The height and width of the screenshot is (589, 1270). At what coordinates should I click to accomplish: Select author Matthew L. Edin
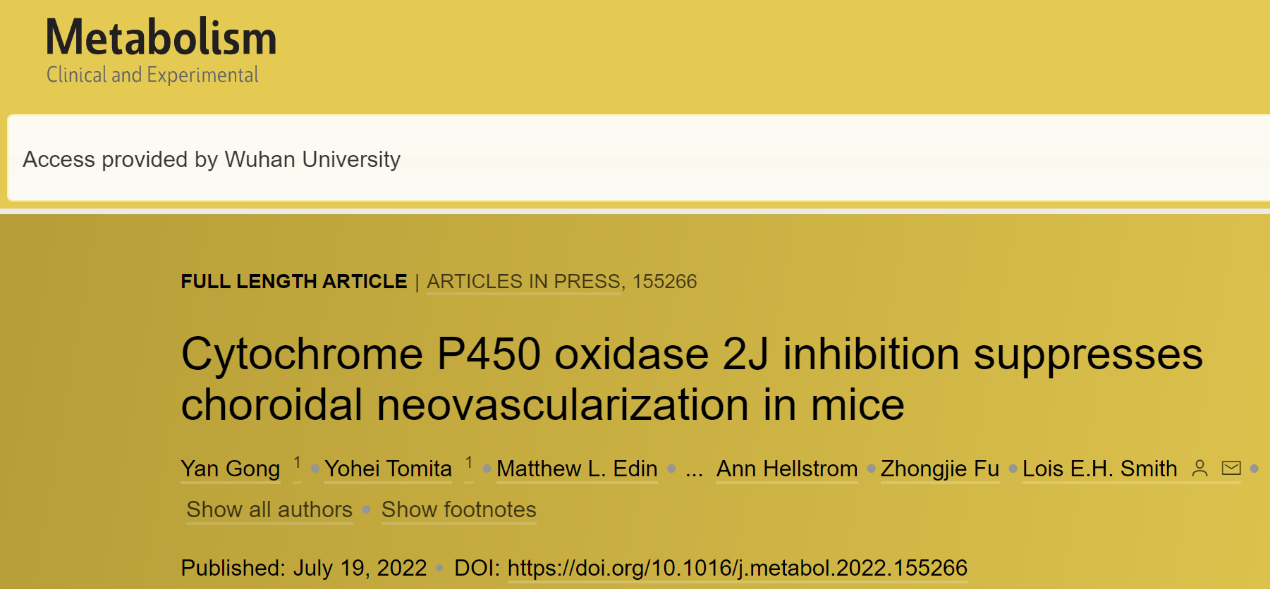pos(577,468)
